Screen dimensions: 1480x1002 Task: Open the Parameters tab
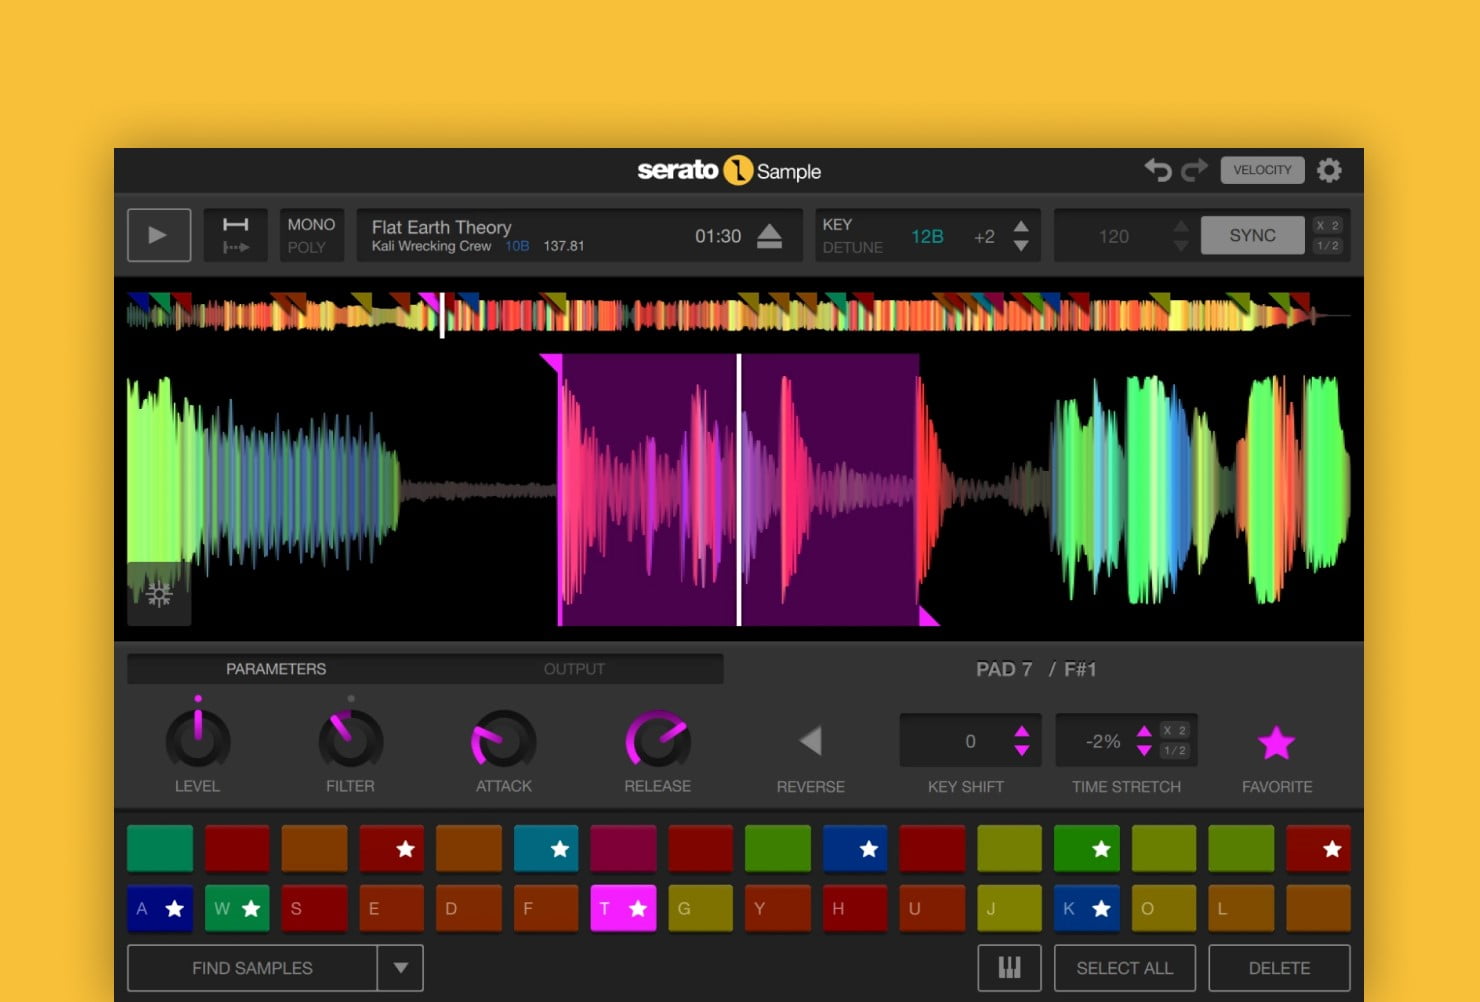point(276,669)
